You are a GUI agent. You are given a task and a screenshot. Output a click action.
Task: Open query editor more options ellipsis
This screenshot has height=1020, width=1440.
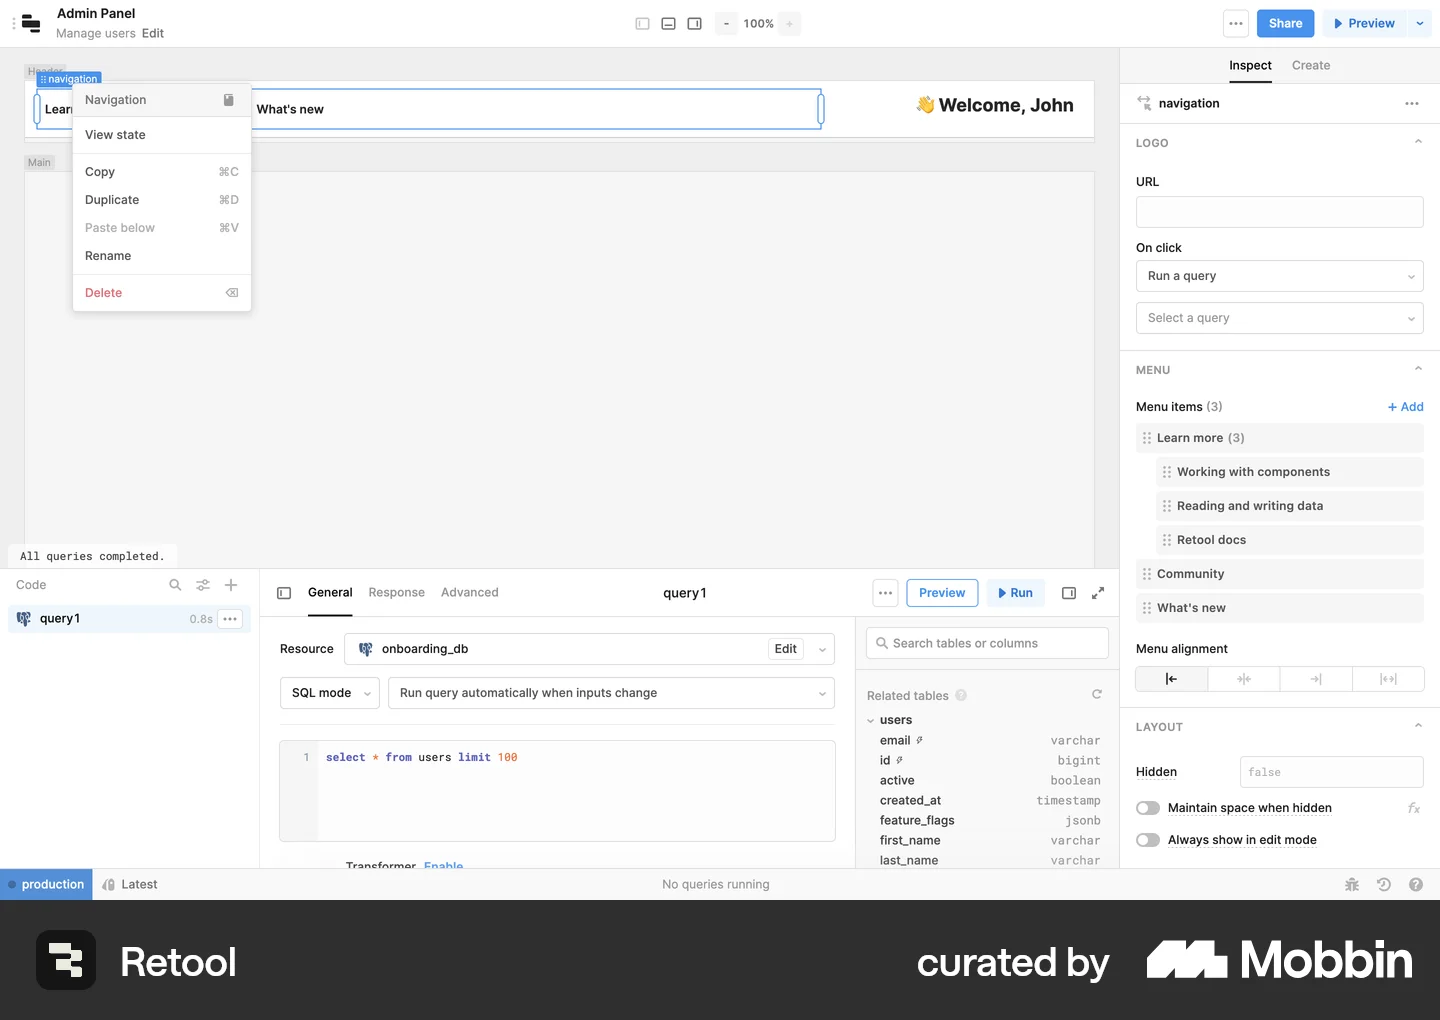coord(886,593)
